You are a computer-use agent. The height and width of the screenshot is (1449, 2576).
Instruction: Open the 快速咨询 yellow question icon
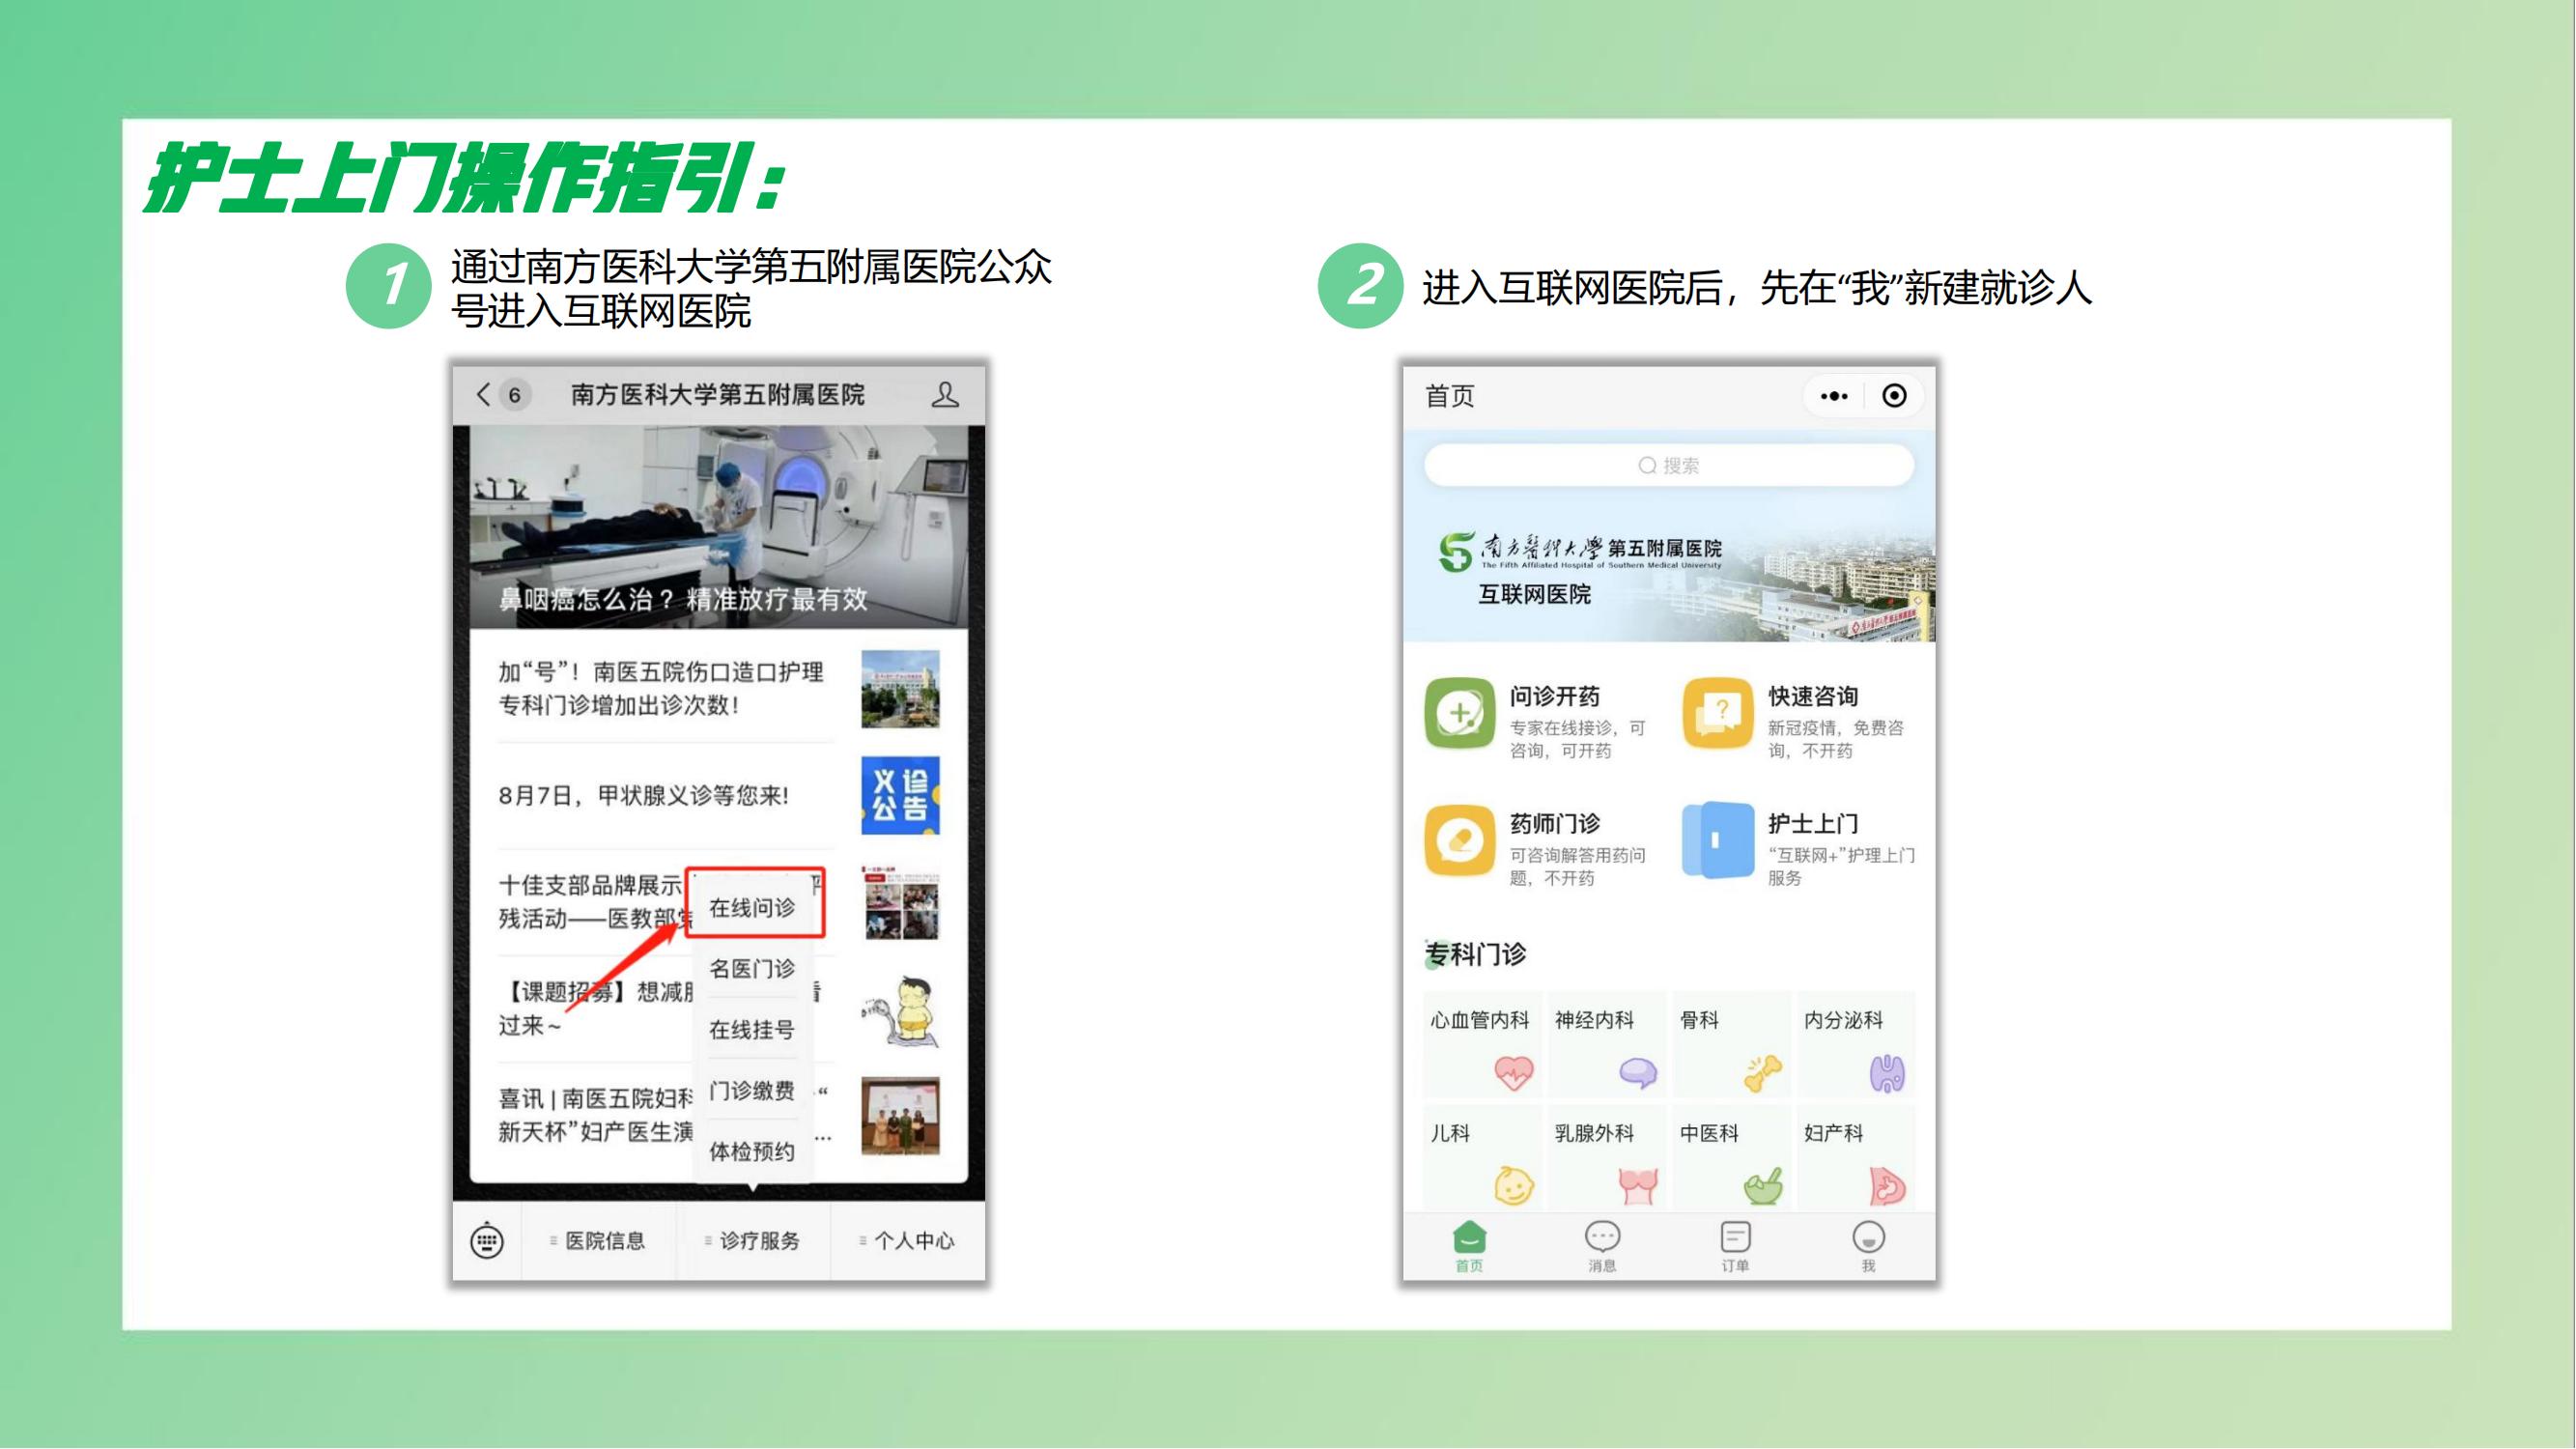pos(1717,713)
